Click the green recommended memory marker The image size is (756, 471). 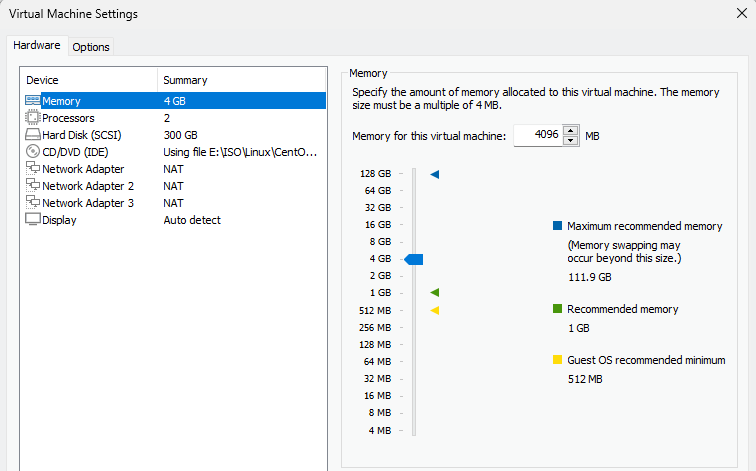(435, 293)
